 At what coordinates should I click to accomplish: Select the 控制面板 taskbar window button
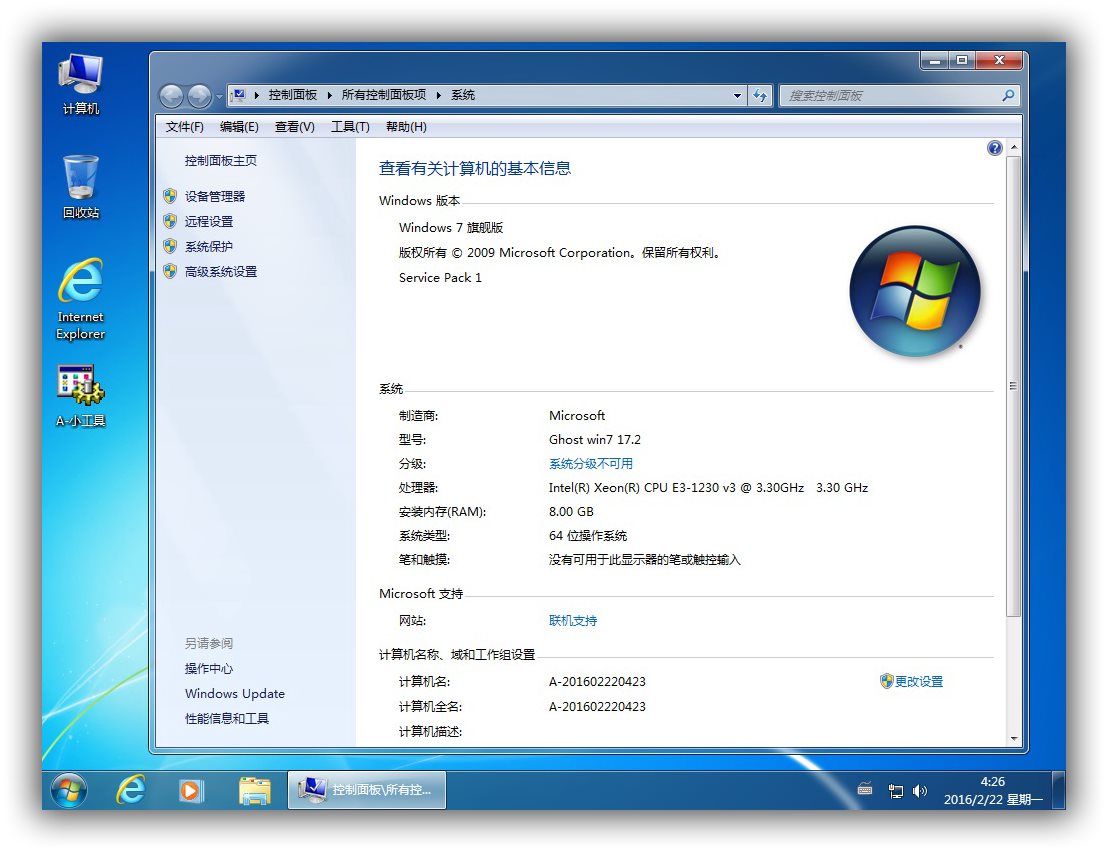367,790
